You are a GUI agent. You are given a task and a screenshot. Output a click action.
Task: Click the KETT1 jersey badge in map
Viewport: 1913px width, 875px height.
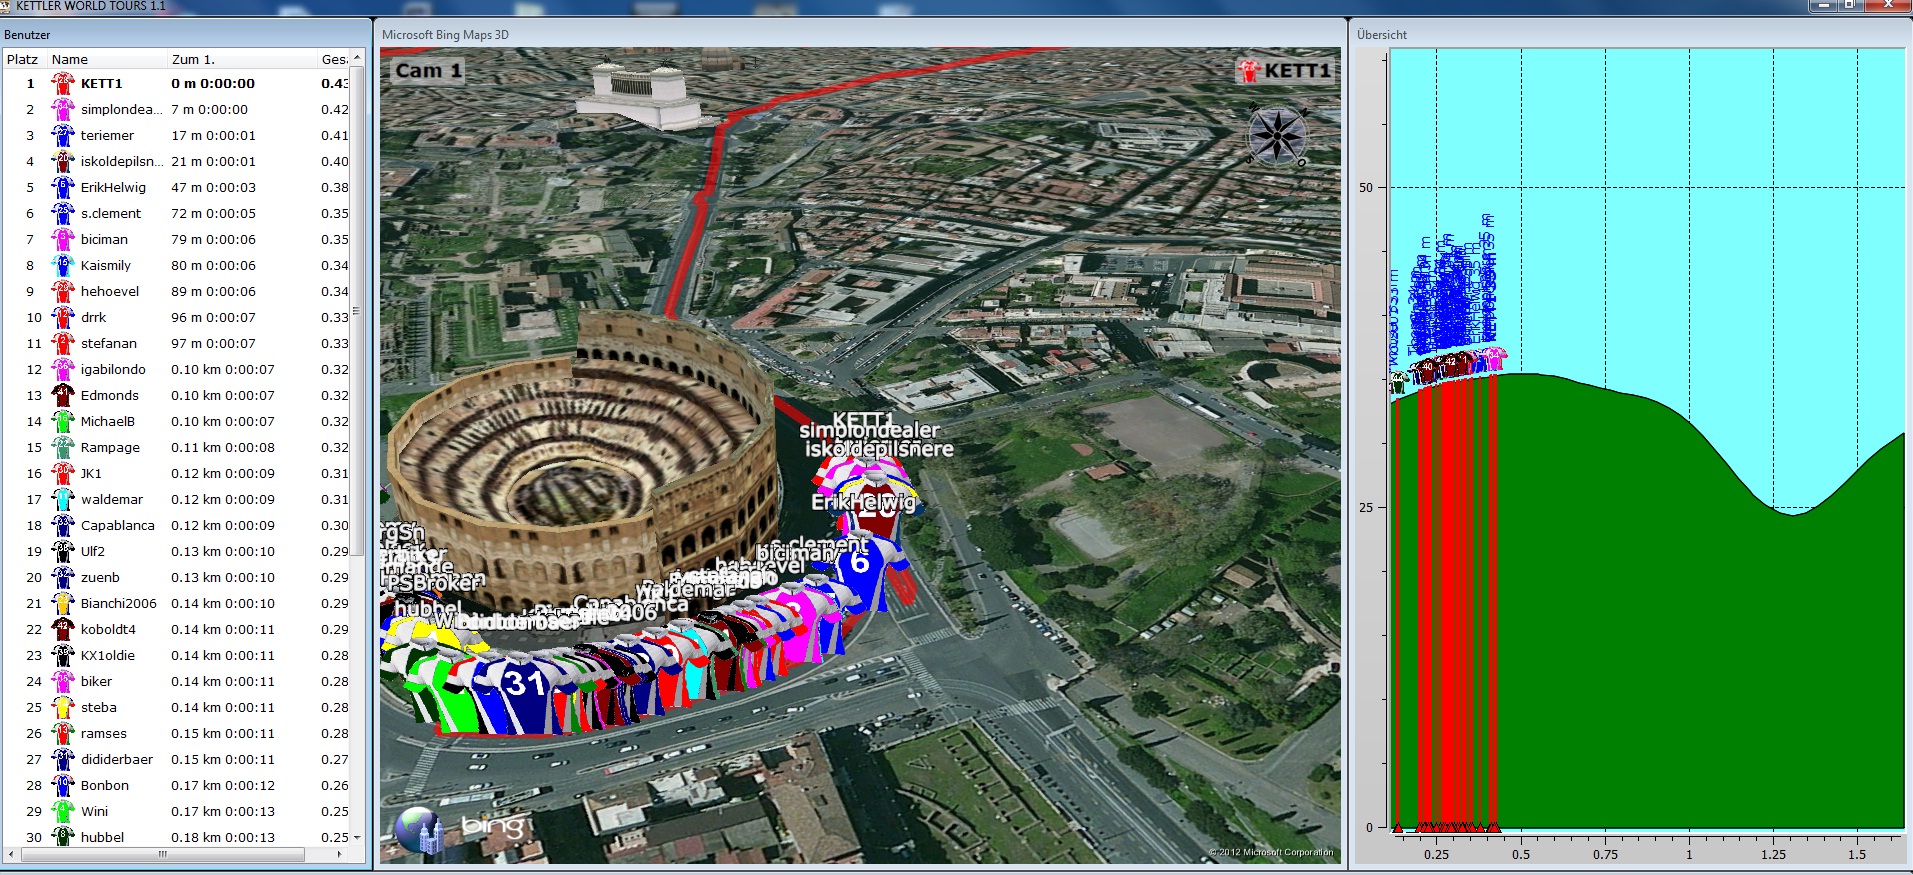coord(1248,71)
